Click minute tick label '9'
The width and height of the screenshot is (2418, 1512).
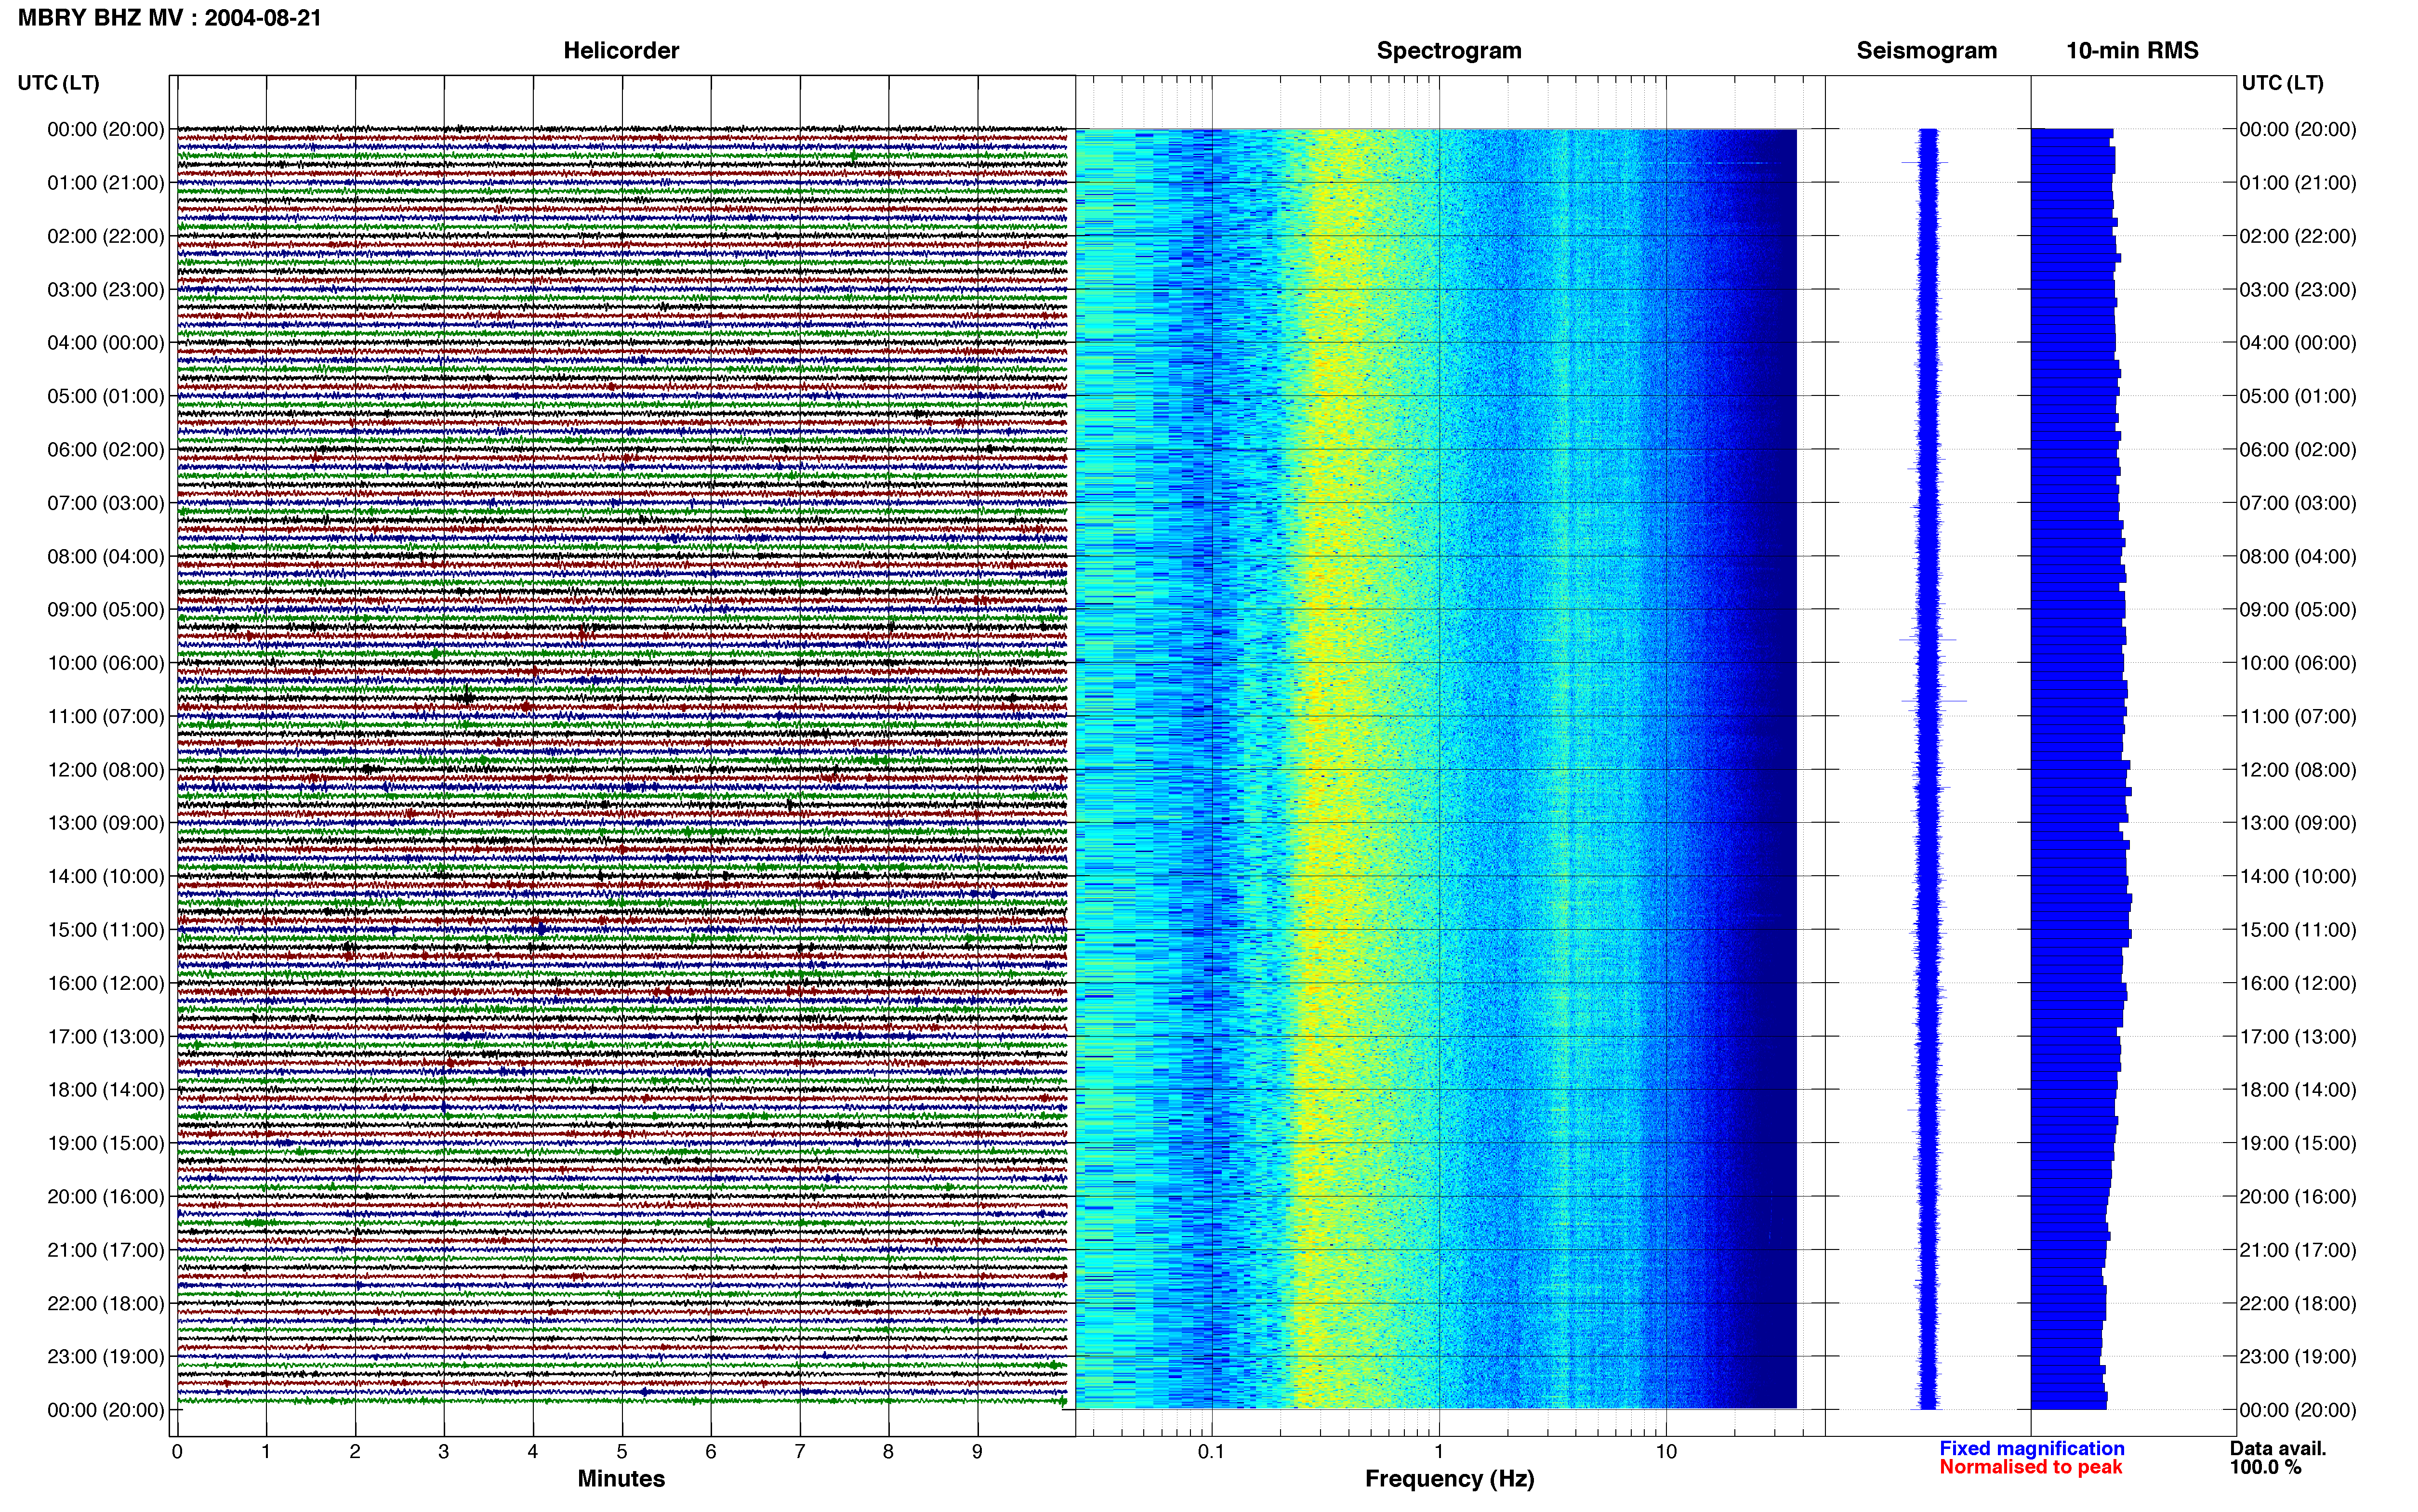coord(977,1452)
